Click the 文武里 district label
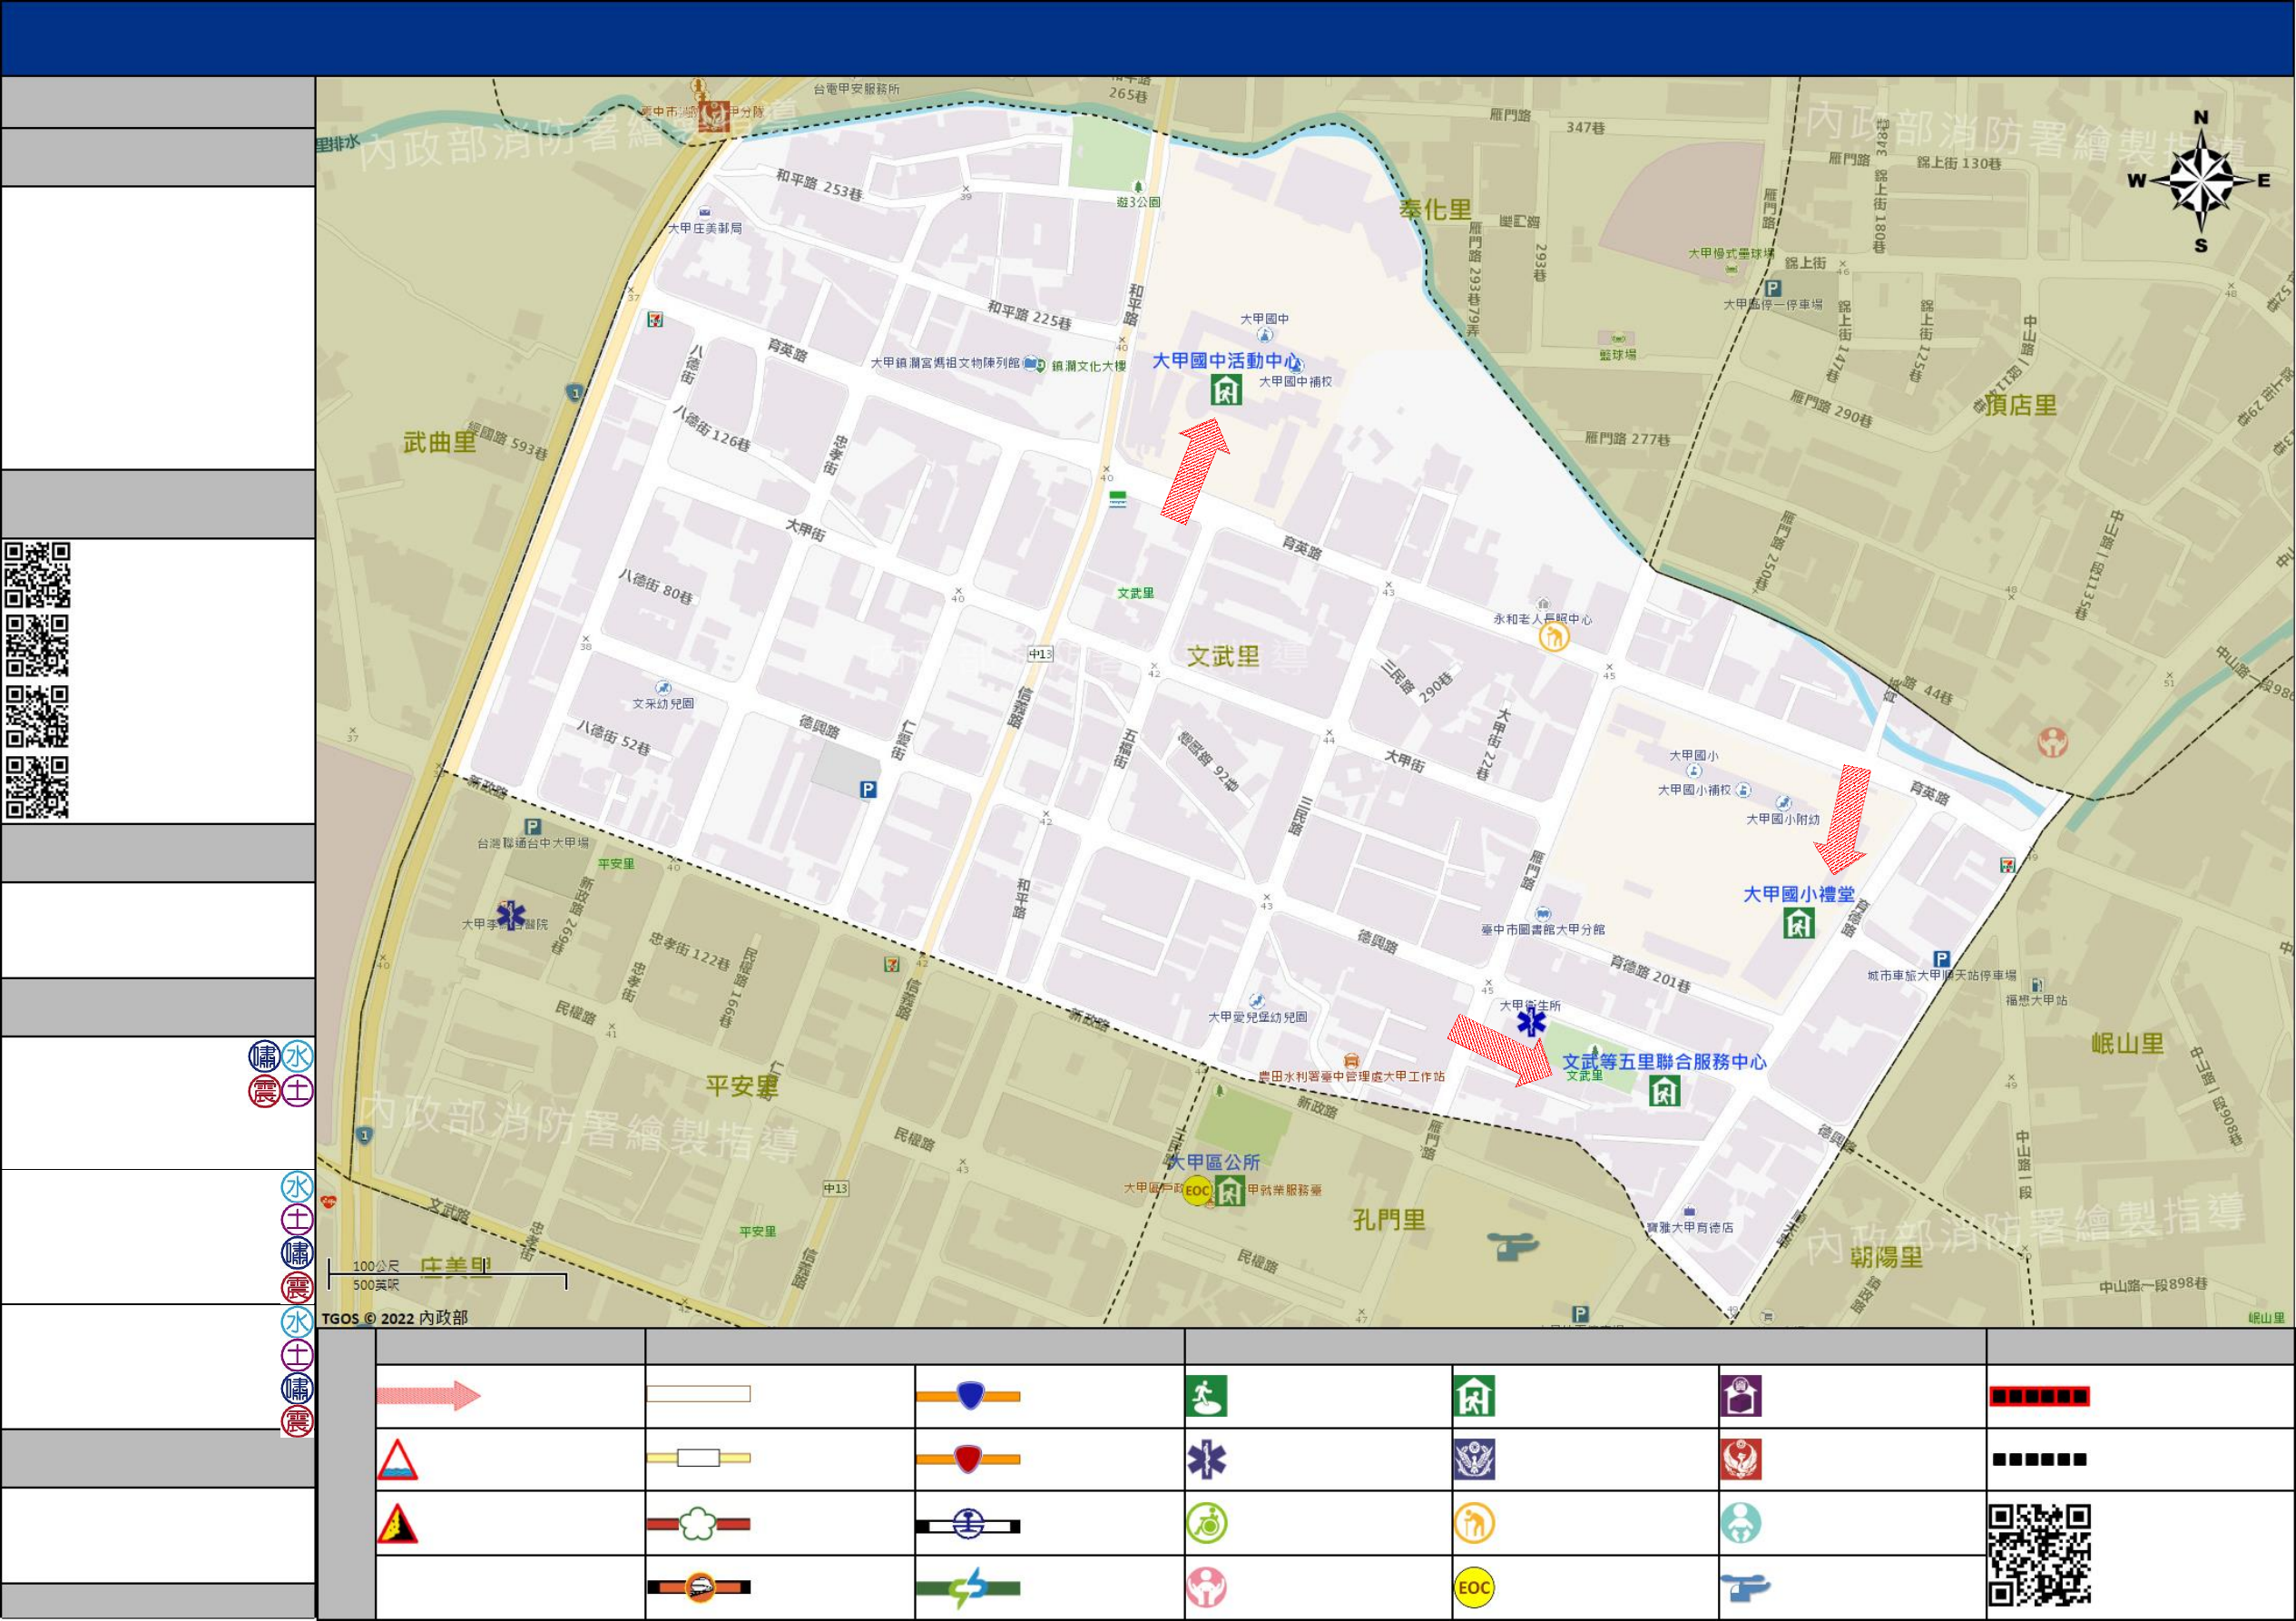The height and width of the screenshot is (1621, 2296). click(x=1223, y=657)
